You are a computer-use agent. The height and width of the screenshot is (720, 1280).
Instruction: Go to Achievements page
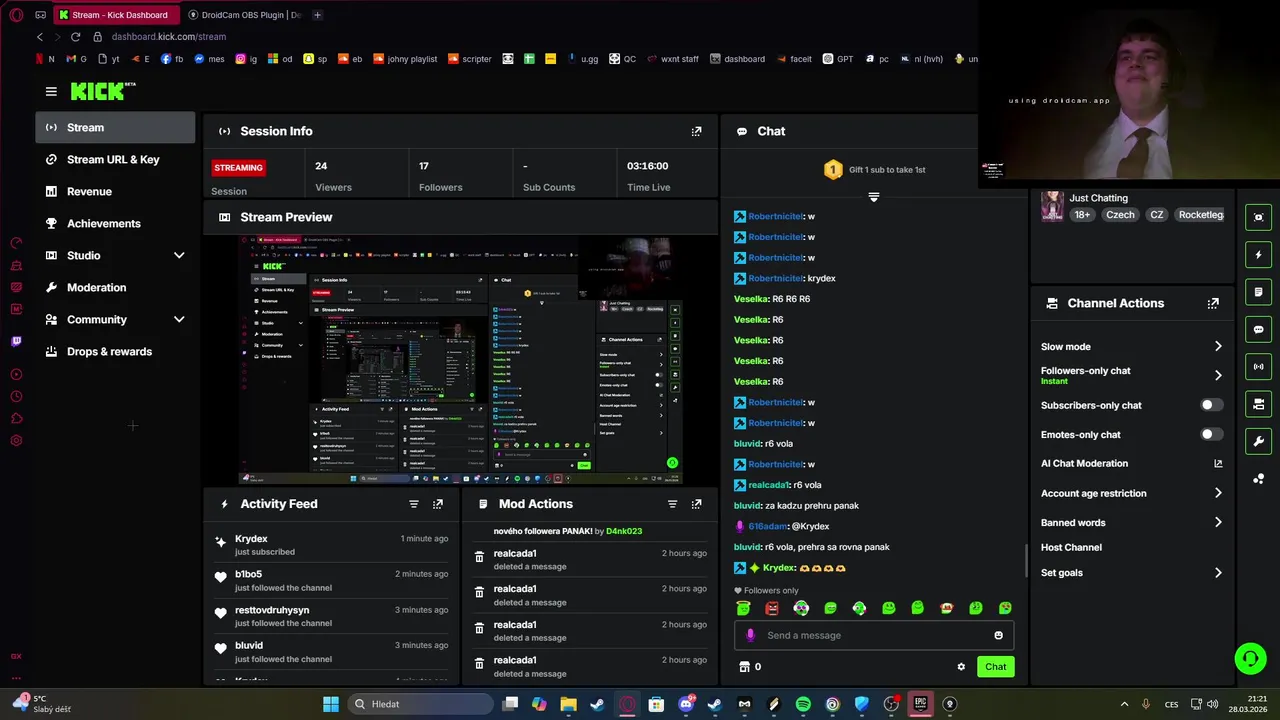click(x=115, y=224)
